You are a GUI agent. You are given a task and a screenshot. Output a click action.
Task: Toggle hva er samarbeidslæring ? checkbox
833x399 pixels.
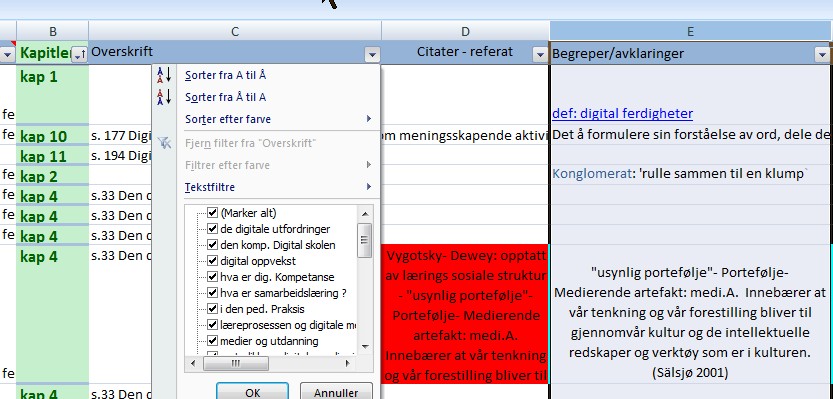(x=212, y=293)
